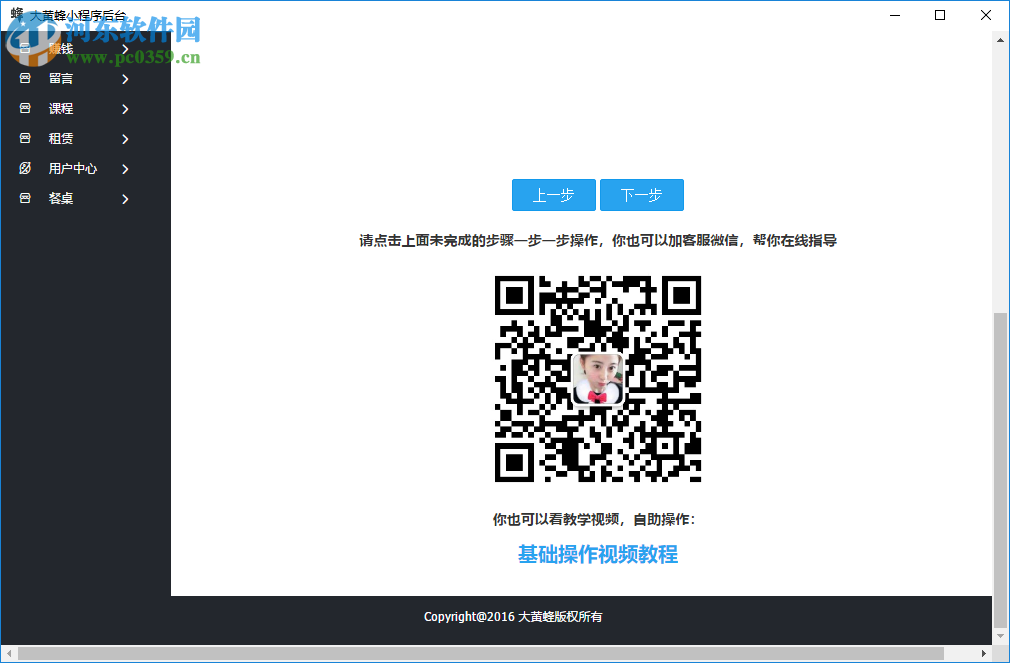Click the 租赁 rental icon in sidebar
Screen dimensions: 1010x663
point(24,138)
